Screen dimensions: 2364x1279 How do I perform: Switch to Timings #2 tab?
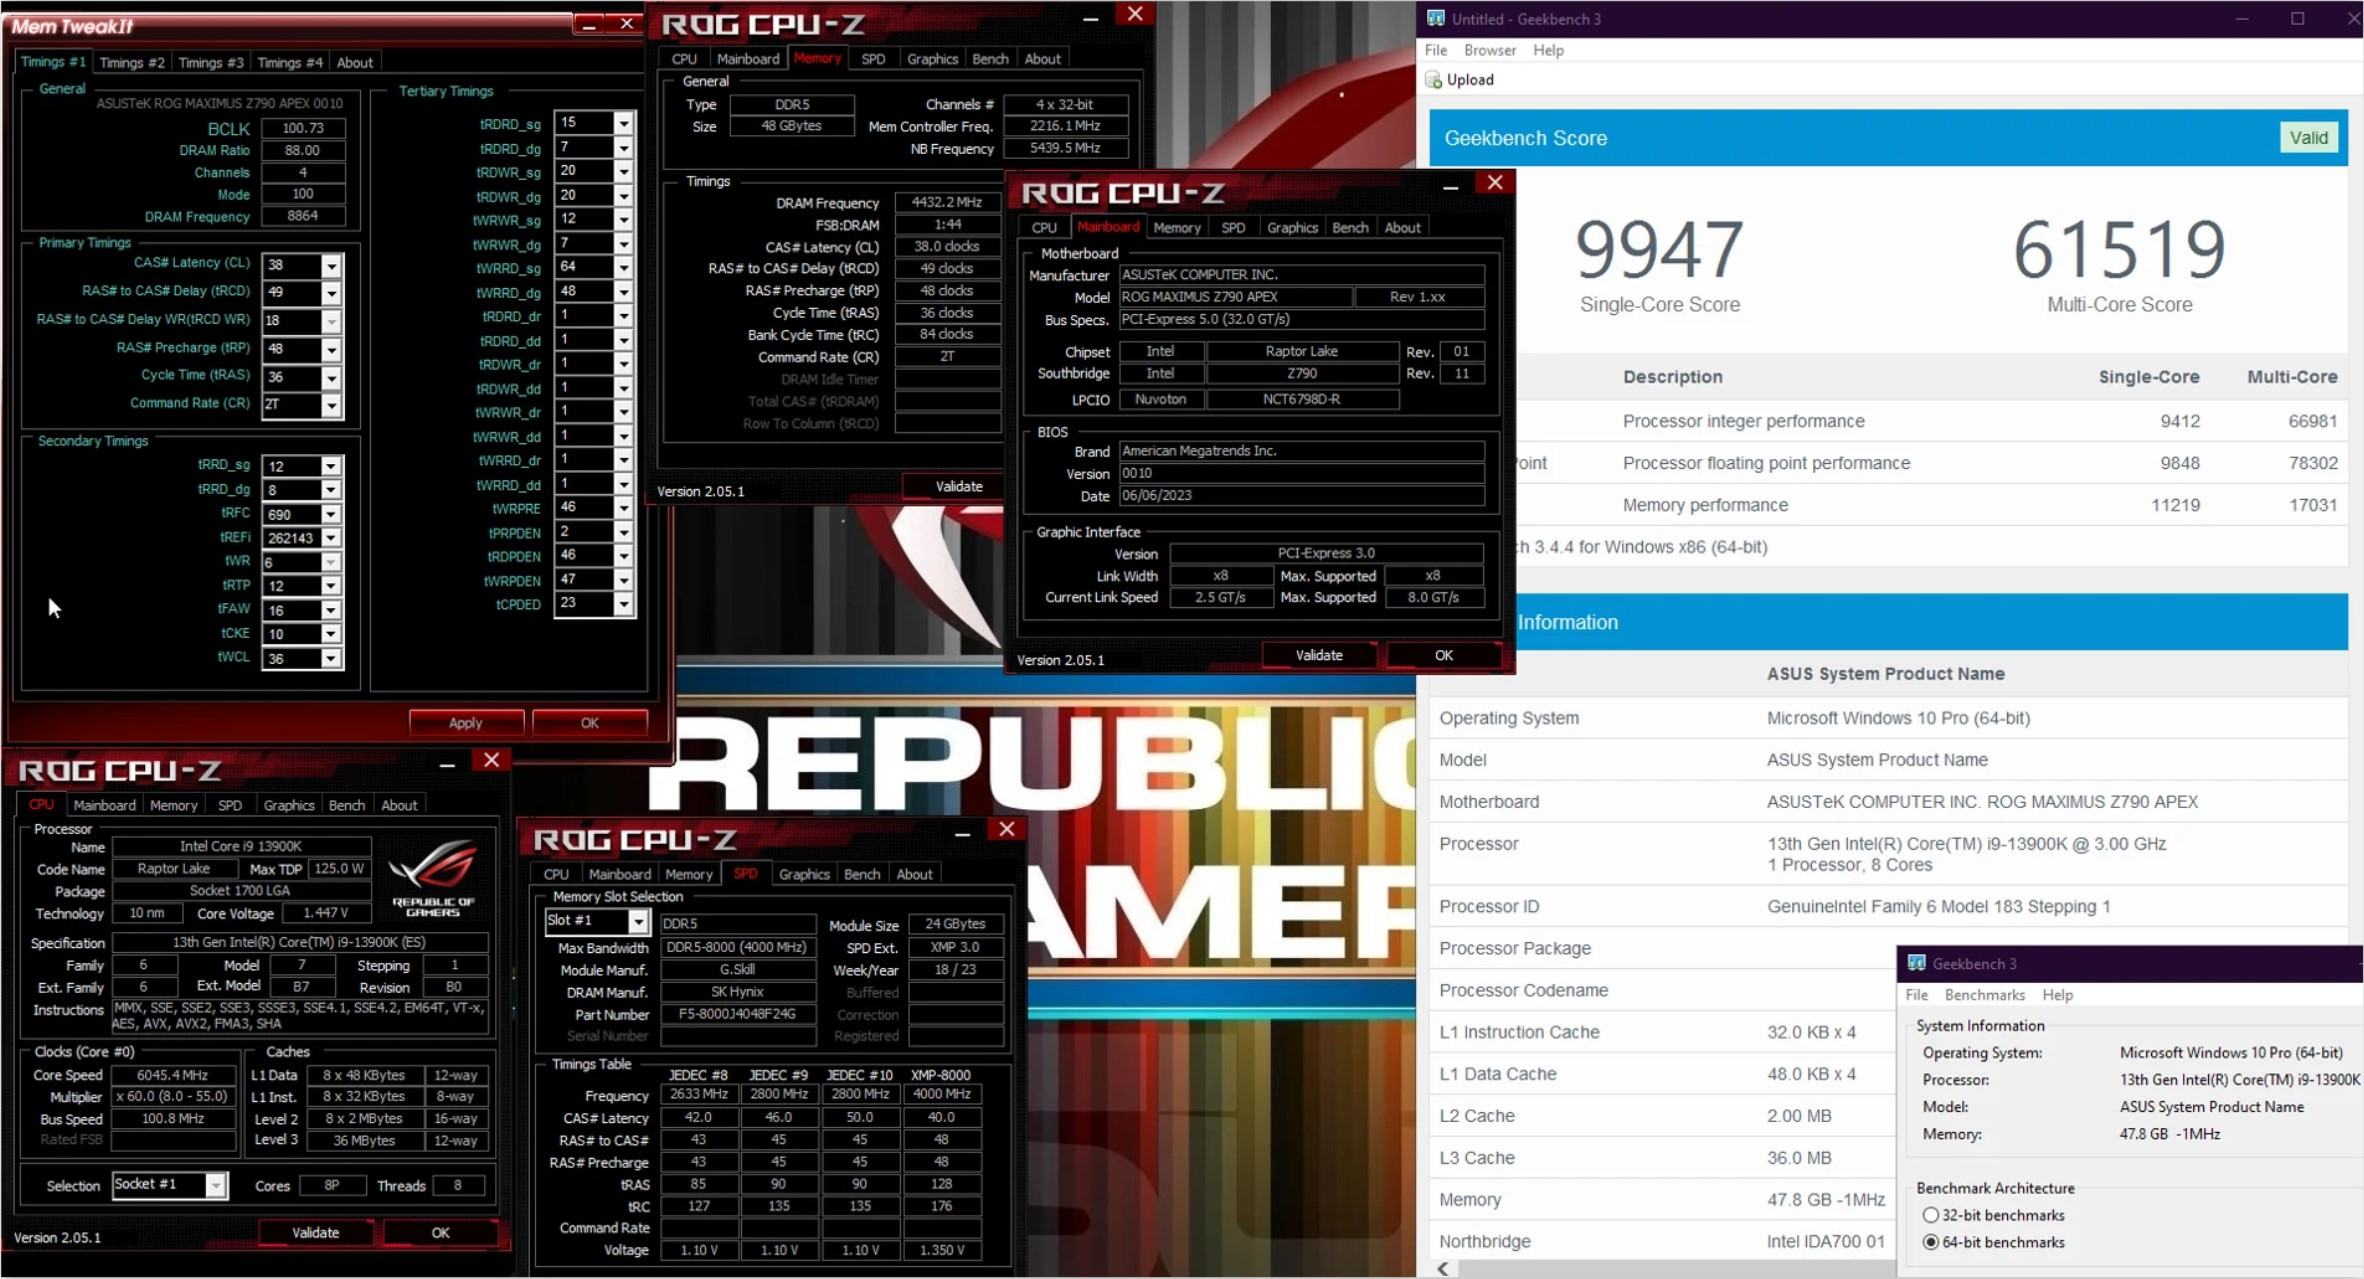132,62
